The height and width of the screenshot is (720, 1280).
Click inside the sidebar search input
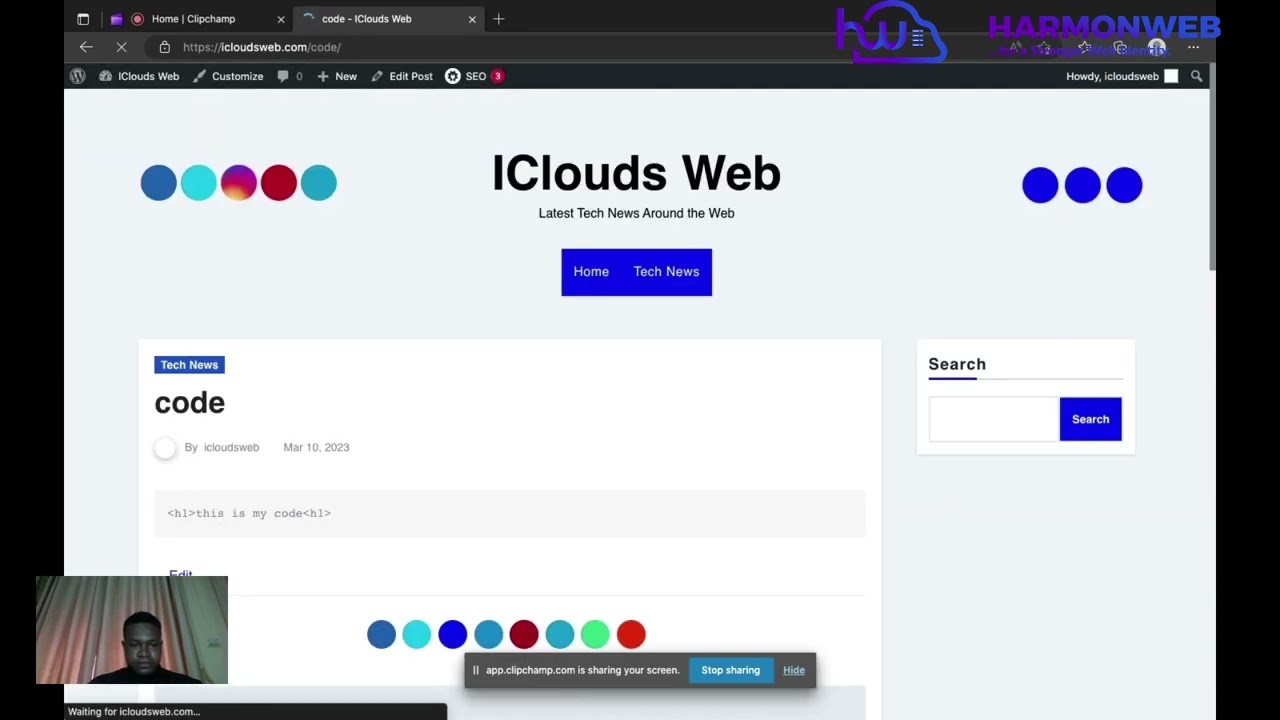(x=993, y=419)
